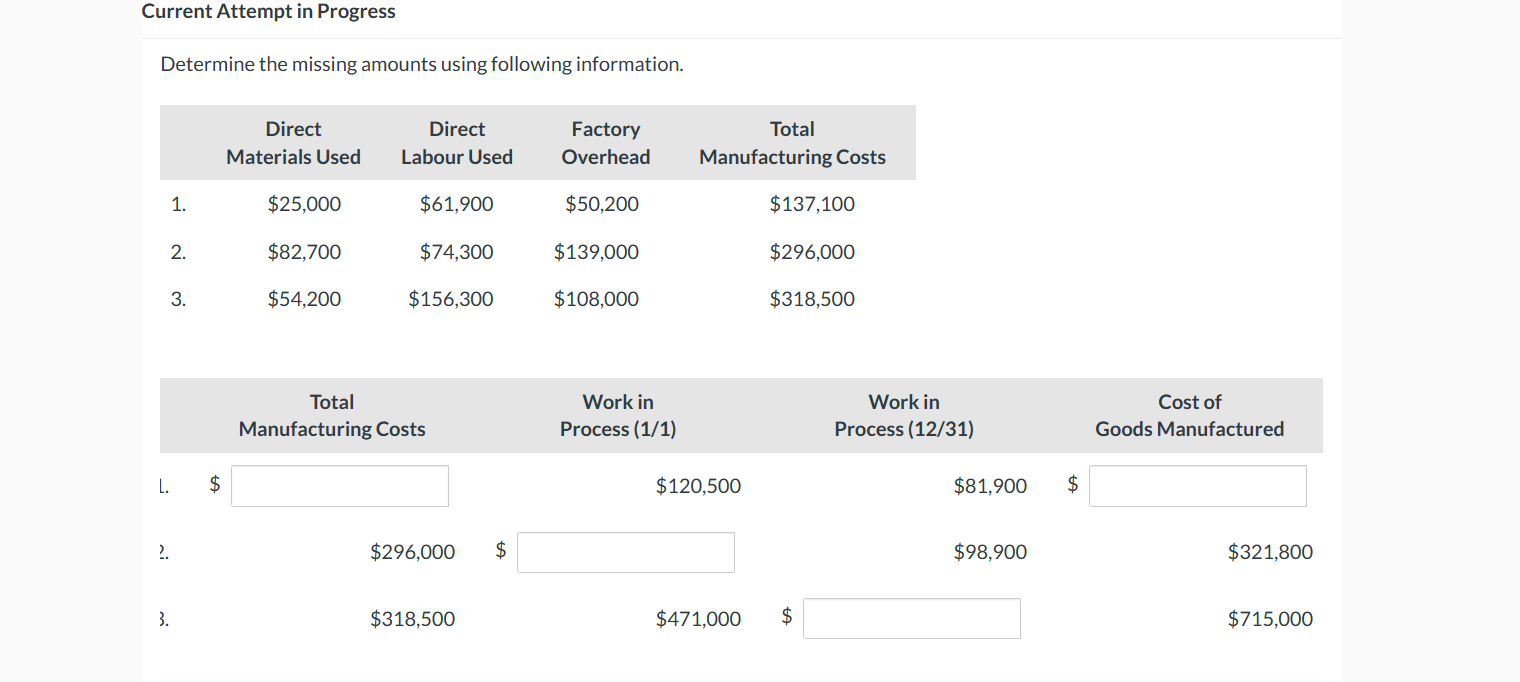The image size is (1520, 682).
Task: Select the Current Attempt in Progress heading
Action: pos(268,11)
